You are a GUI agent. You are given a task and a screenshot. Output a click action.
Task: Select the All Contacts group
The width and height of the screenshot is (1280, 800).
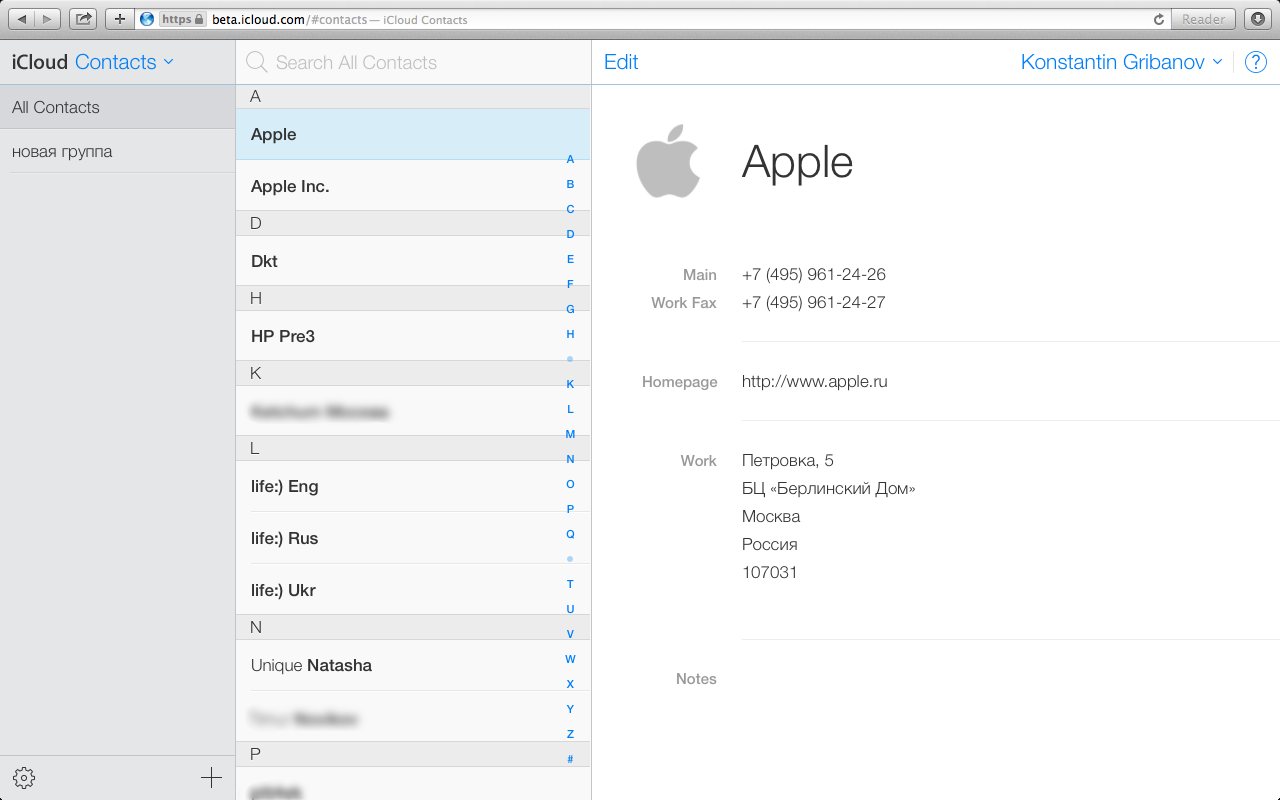pos(117,107)
